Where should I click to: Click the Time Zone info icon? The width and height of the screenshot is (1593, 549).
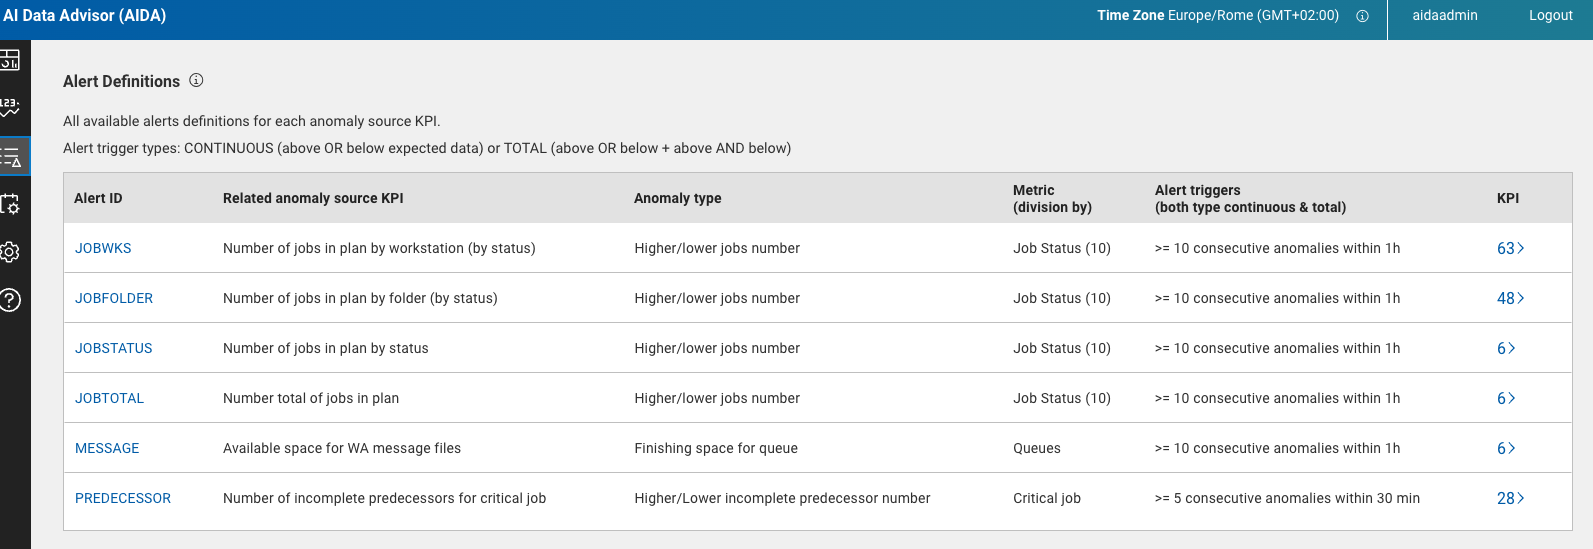pos(1362,16)
